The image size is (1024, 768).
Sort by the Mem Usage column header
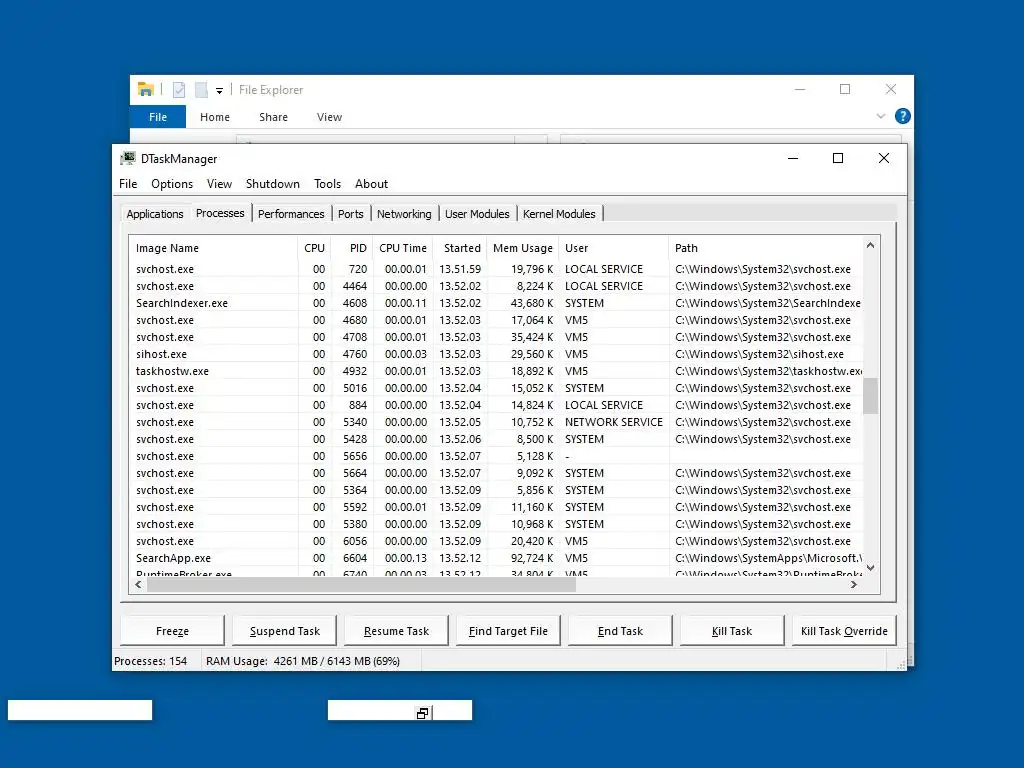(522, 248)
